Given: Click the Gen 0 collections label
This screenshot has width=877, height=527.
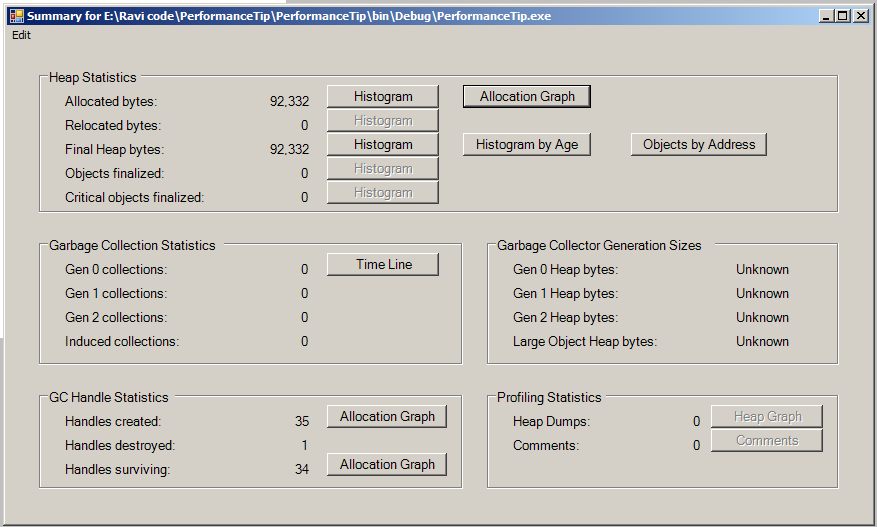Looking at the screenshot, I should pos(116,269).
